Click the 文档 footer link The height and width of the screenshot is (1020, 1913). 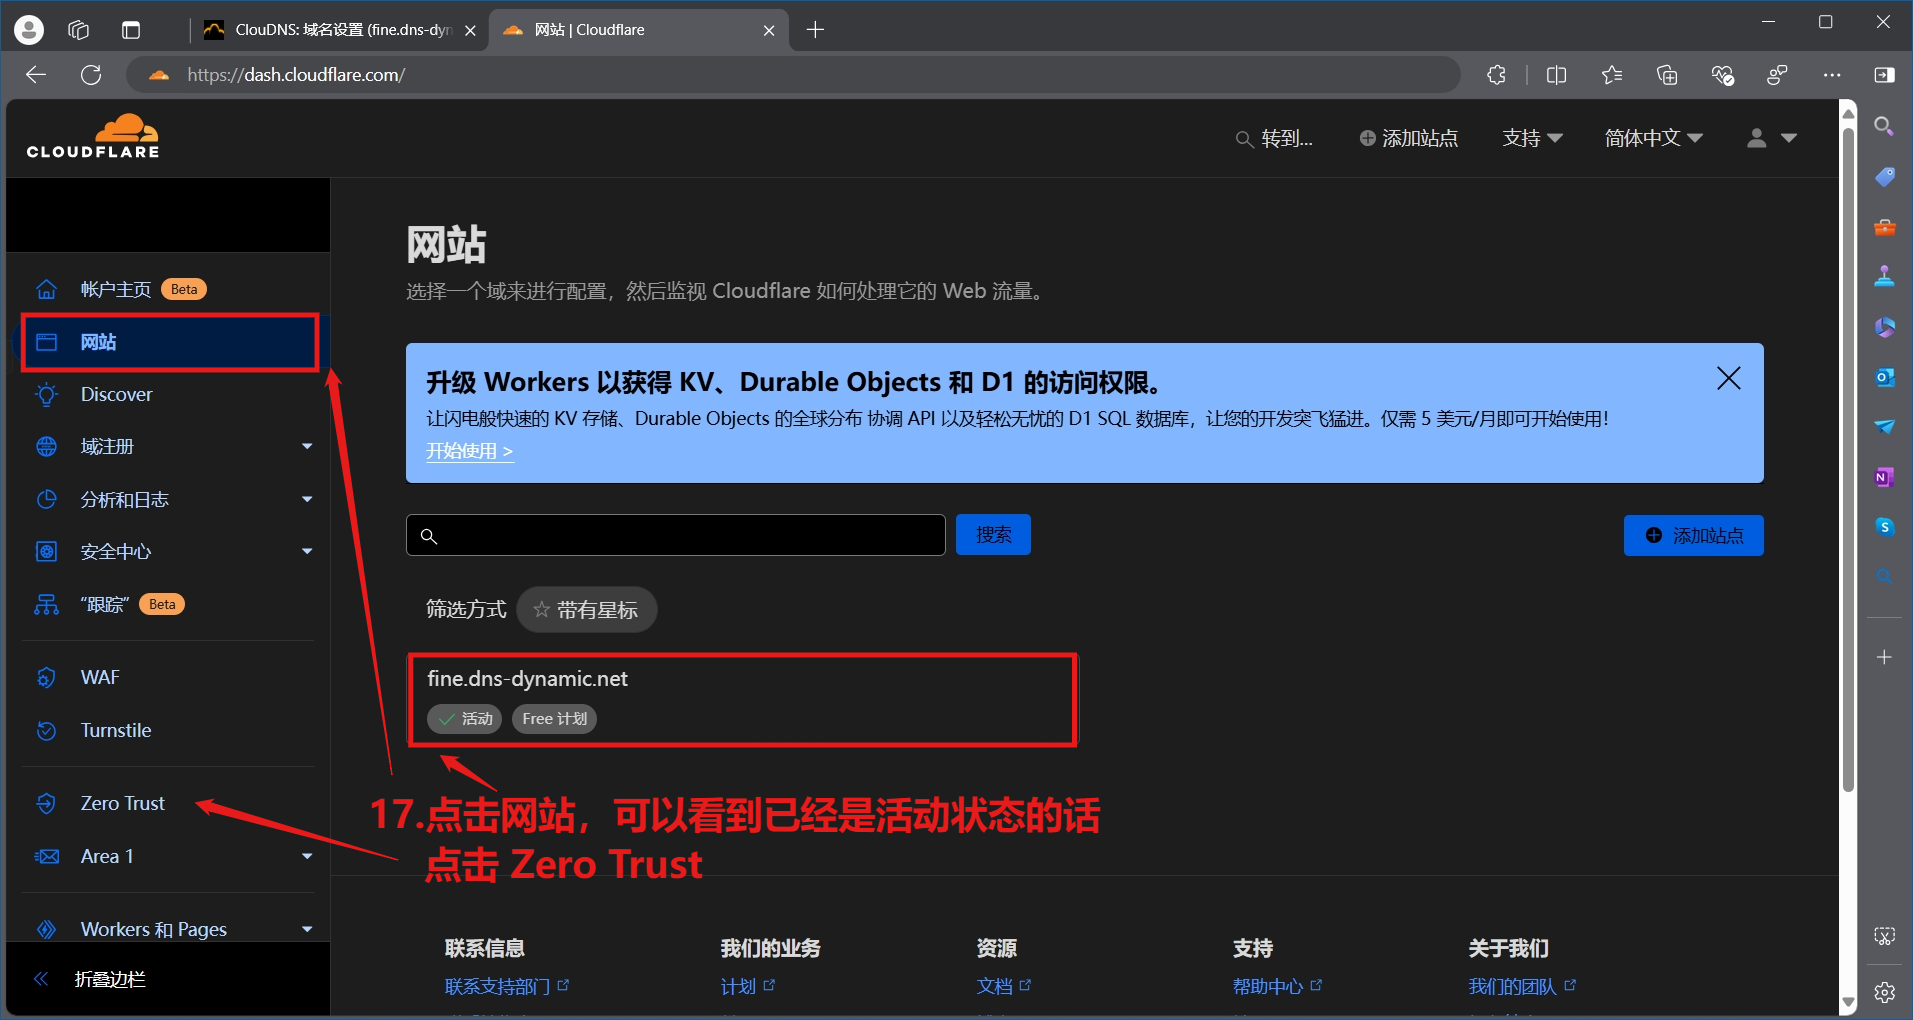coord(1003,986)
